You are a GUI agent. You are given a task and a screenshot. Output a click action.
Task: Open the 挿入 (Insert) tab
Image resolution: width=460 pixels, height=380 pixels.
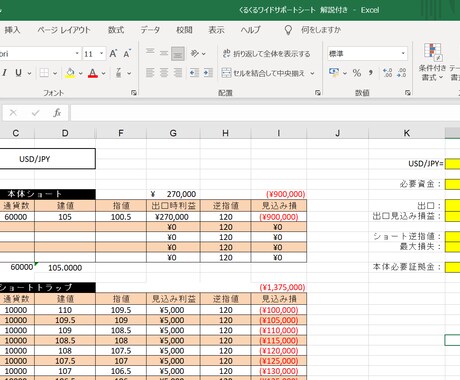12,30
